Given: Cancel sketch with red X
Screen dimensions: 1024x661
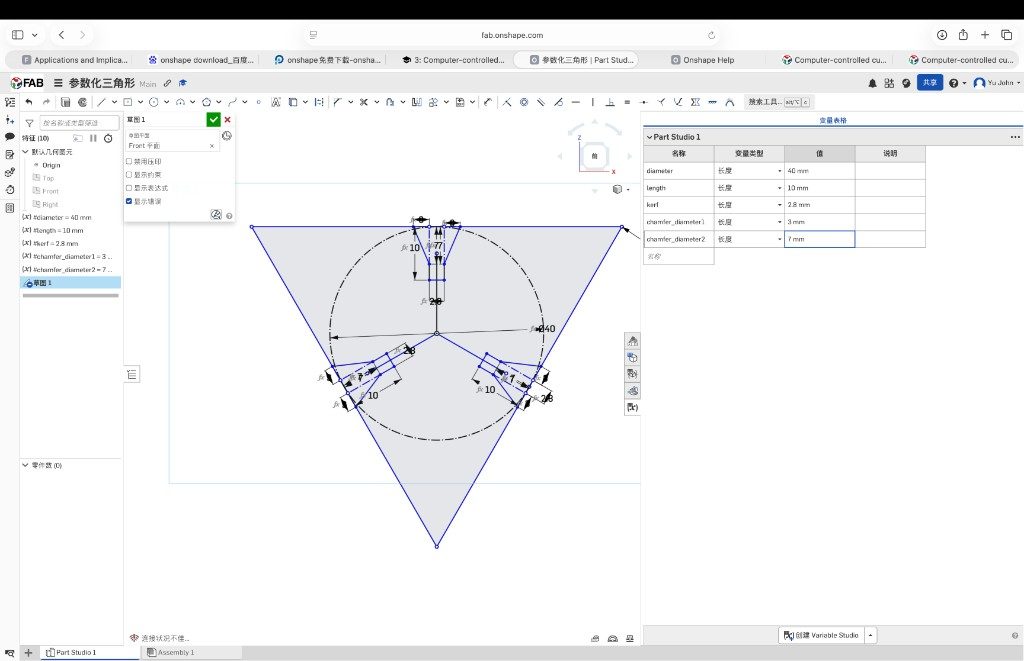Looking at the screenshot, I should tap(227, 120).
